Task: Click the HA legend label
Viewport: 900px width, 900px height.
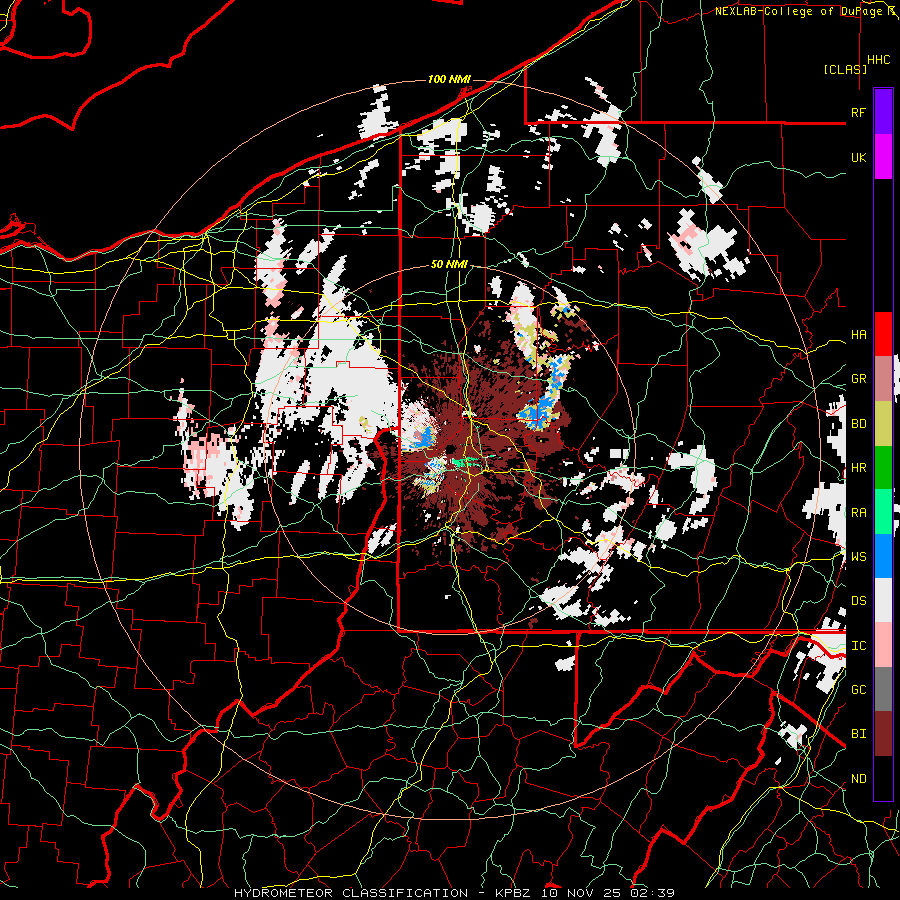Action: coord(858,335)
